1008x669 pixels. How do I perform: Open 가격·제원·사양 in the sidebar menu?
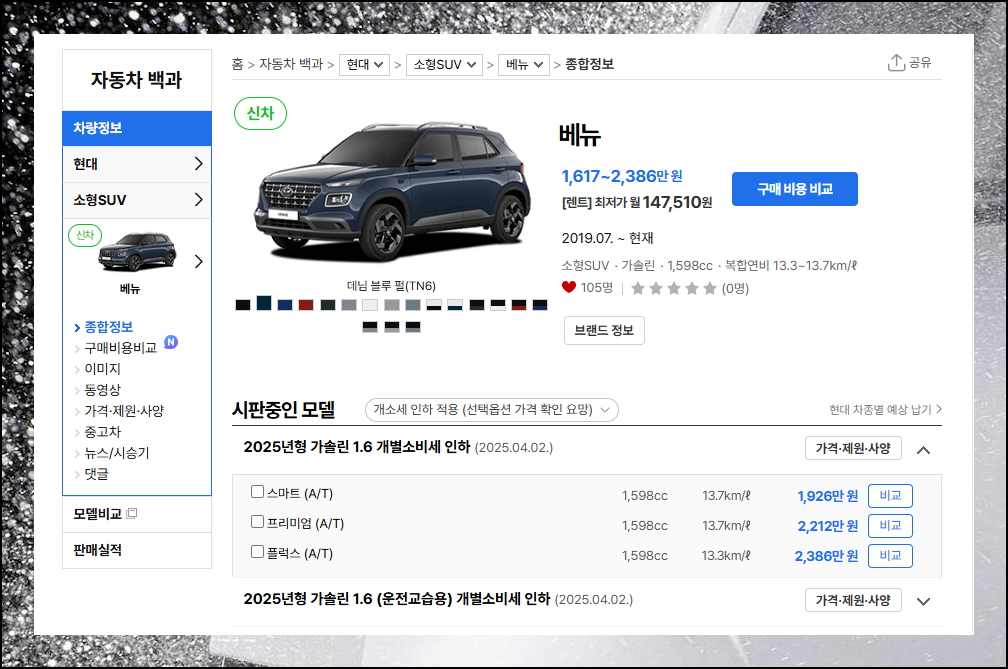click(x=124, y=411)
